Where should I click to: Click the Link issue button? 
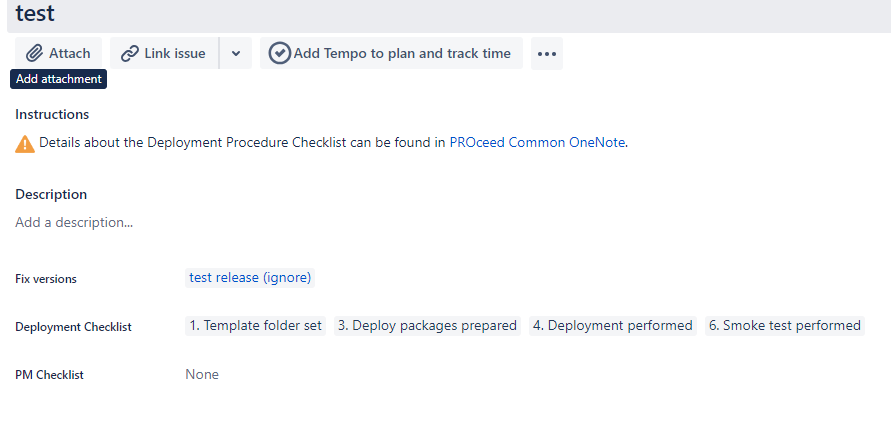[x=164, y=54]
